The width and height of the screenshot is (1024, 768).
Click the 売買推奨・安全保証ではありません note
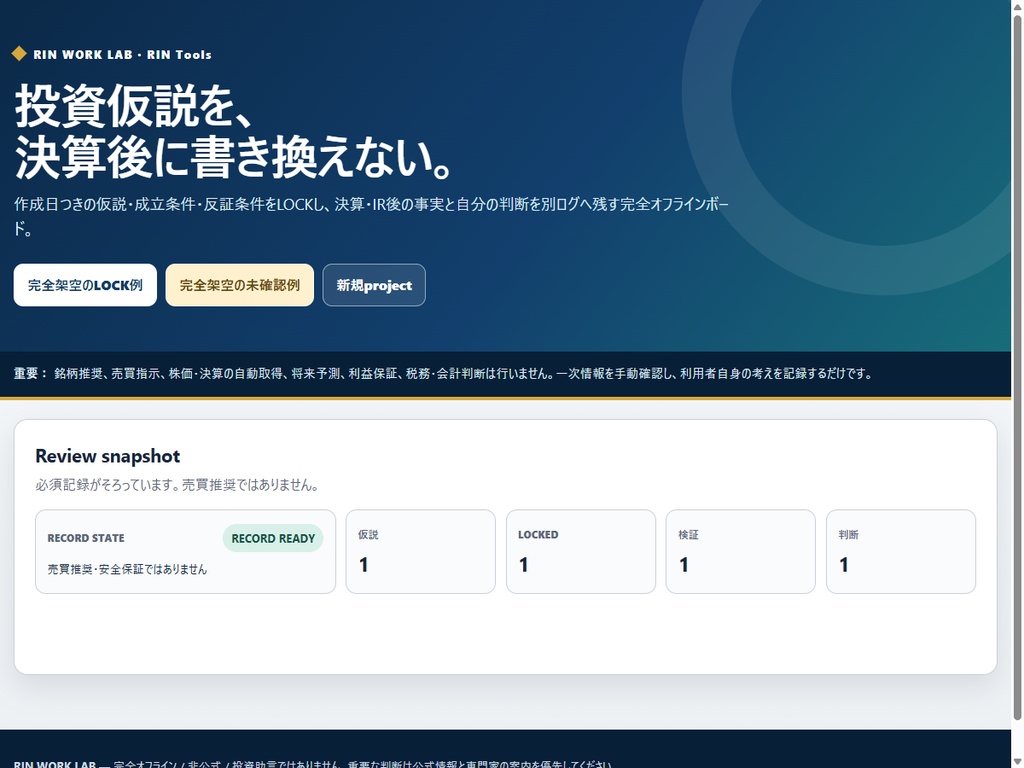(127, 569)
